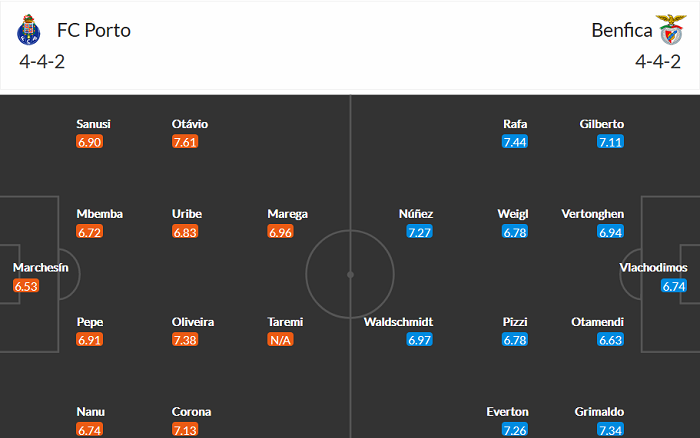Click Otávio's 7.61 rating badge
Viewport: 700px width, 438px height.
coord(185,142)
